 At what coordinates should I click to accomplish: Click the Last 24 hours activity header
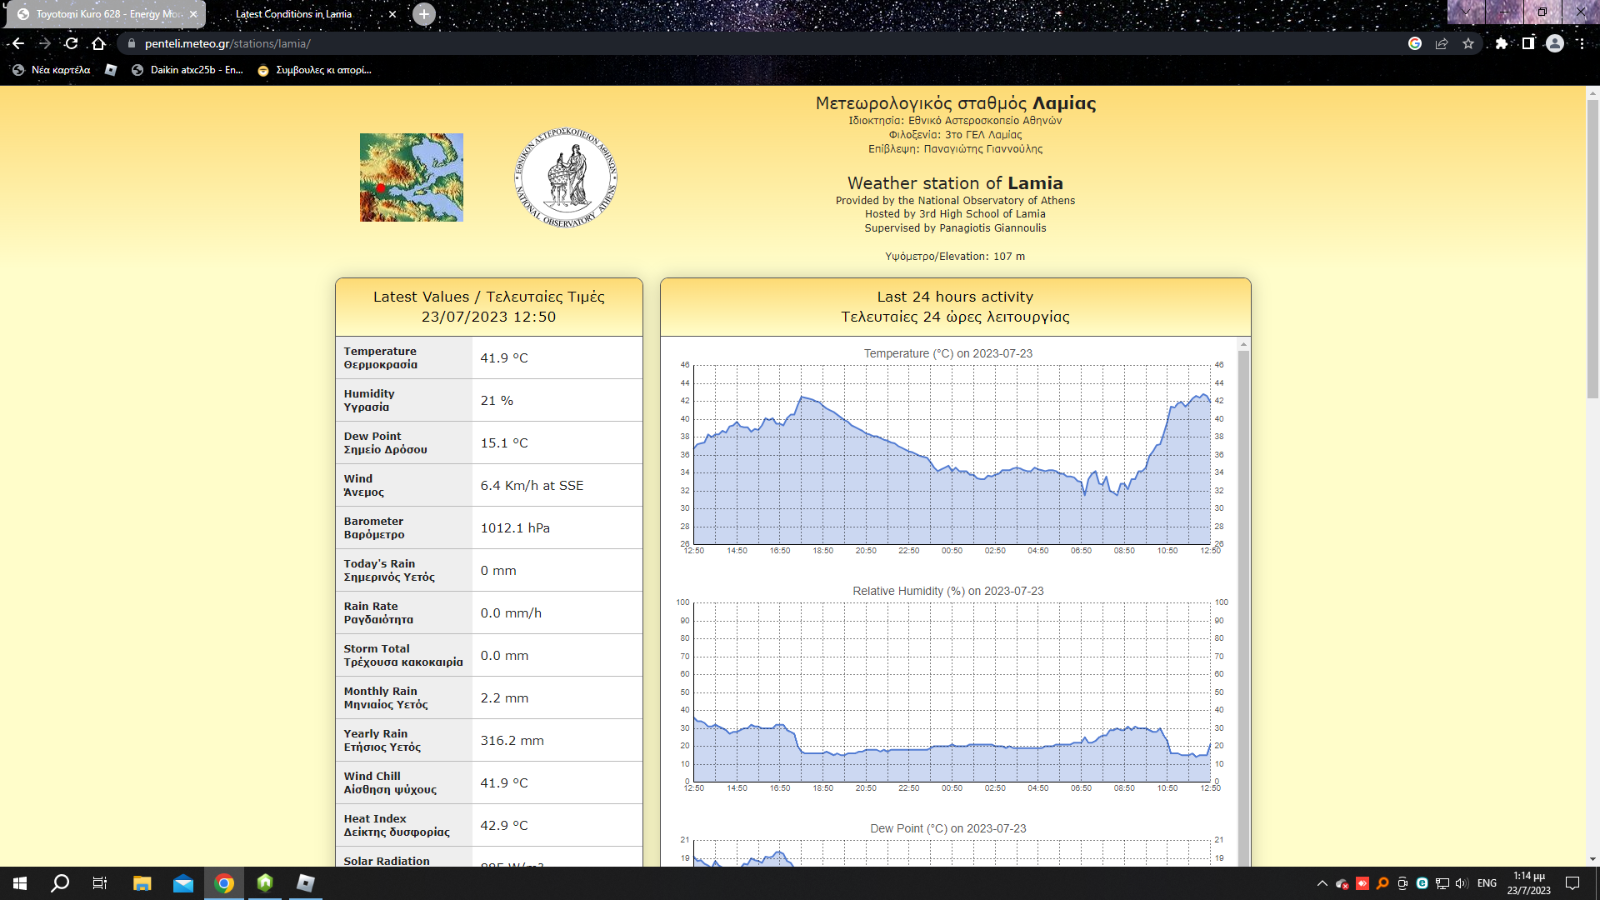click(x=955, y=307)
